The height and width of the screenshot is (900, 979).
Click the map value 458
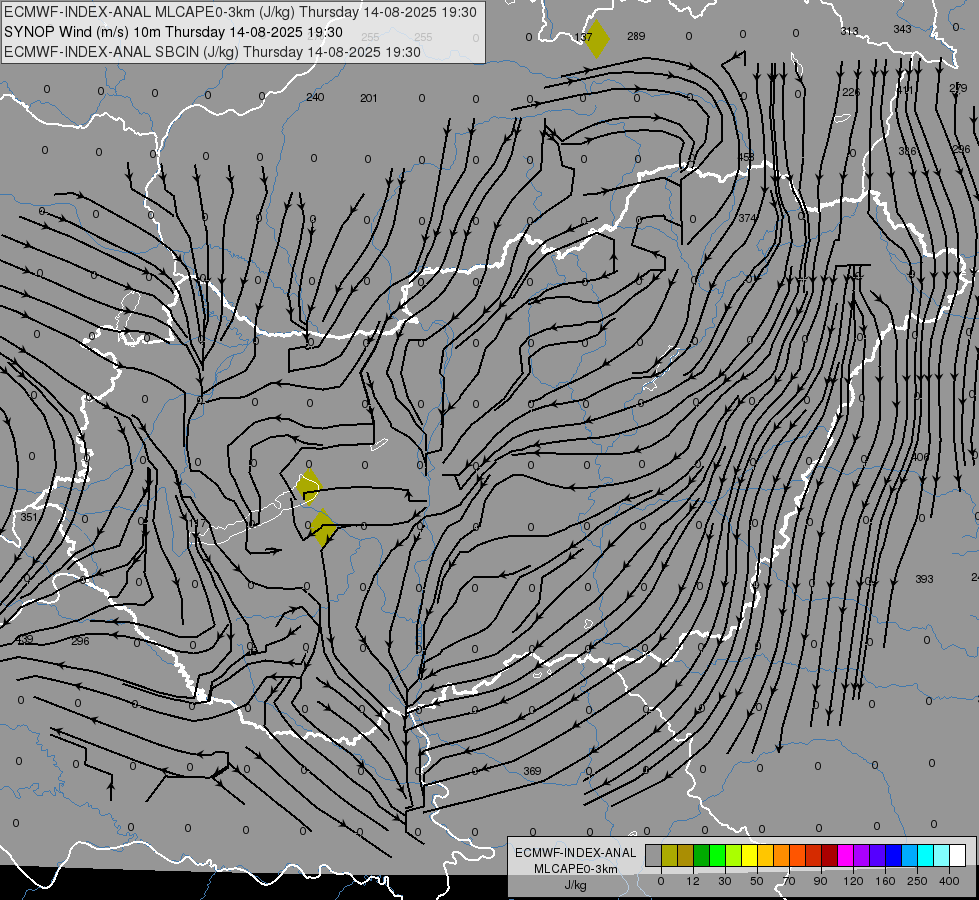click(x=746, y=157)
